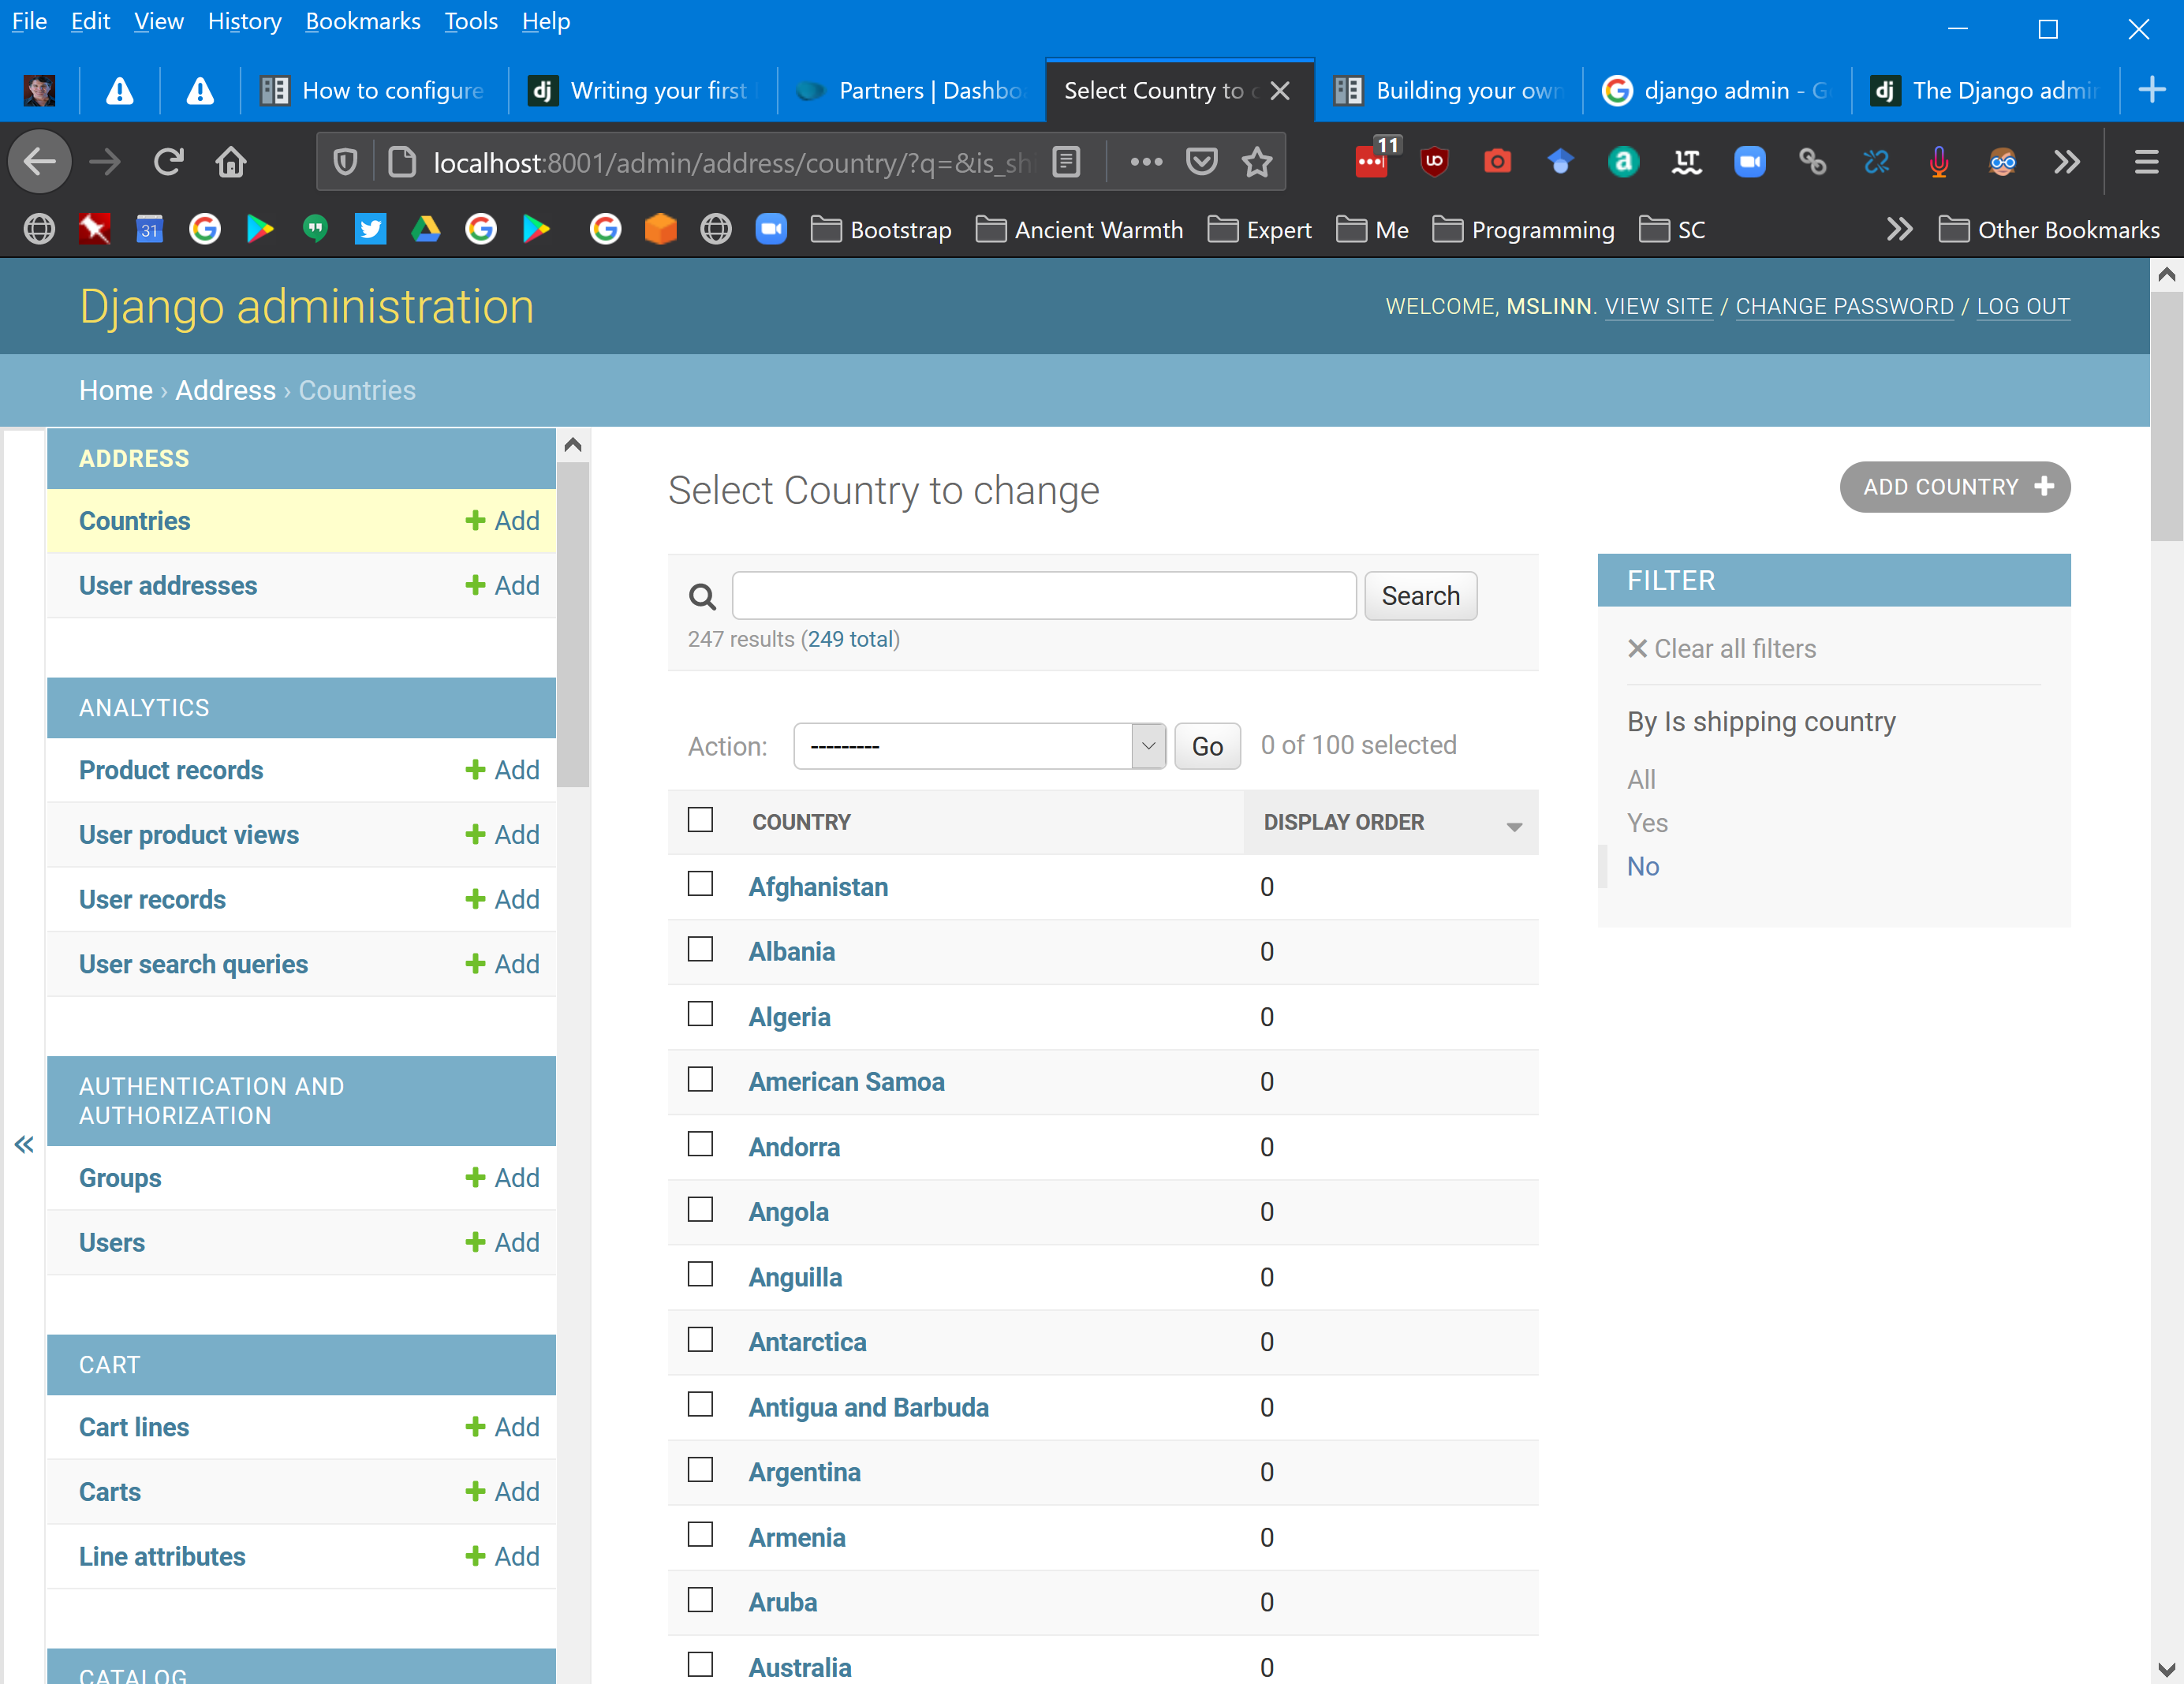Click the ADD COUNTRY button

1954,487
